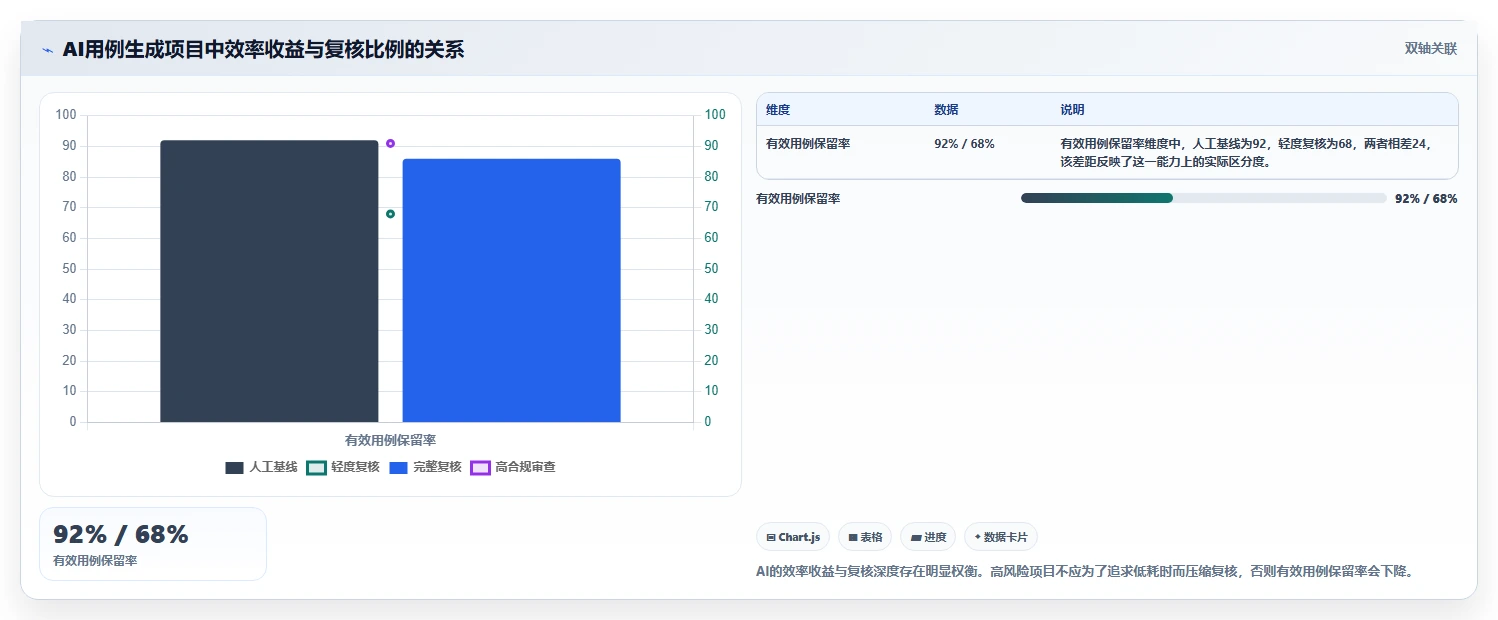
Task: Click the summary paragraph about 效率收益与复核深度
Action: [1086, 572]
